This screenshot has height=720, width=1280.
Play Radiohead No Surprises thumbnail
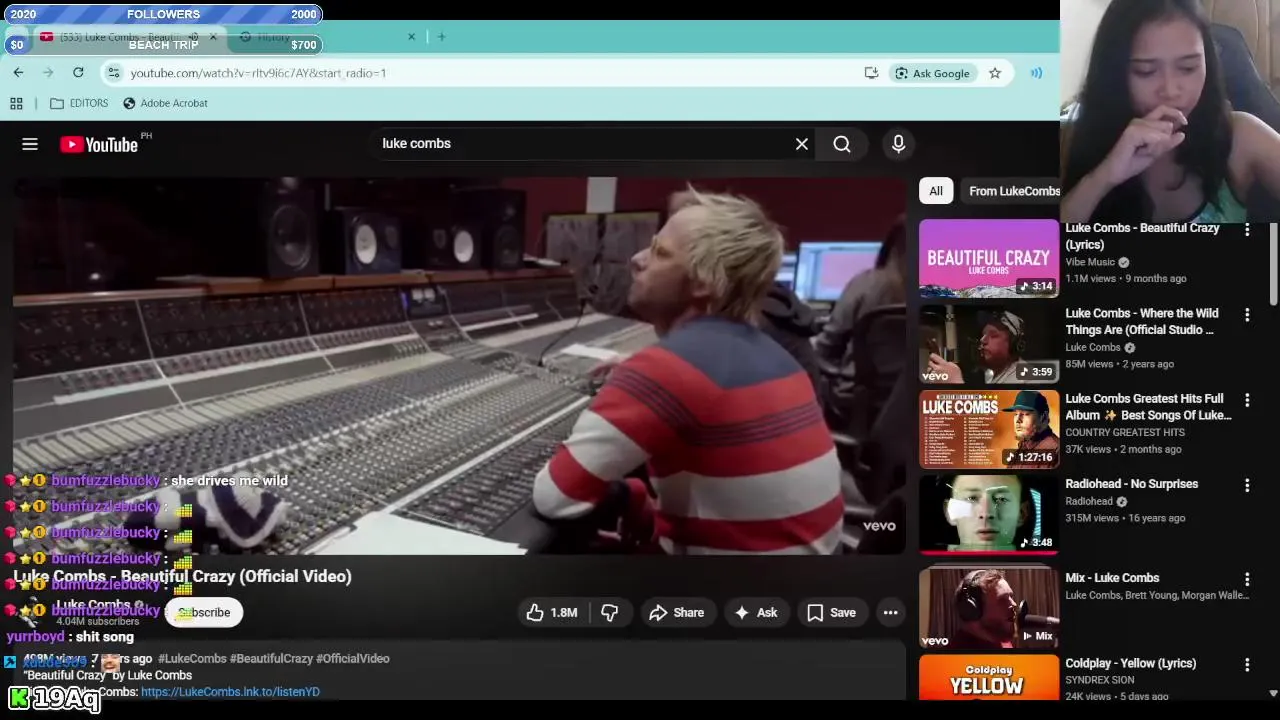[989, 514]
